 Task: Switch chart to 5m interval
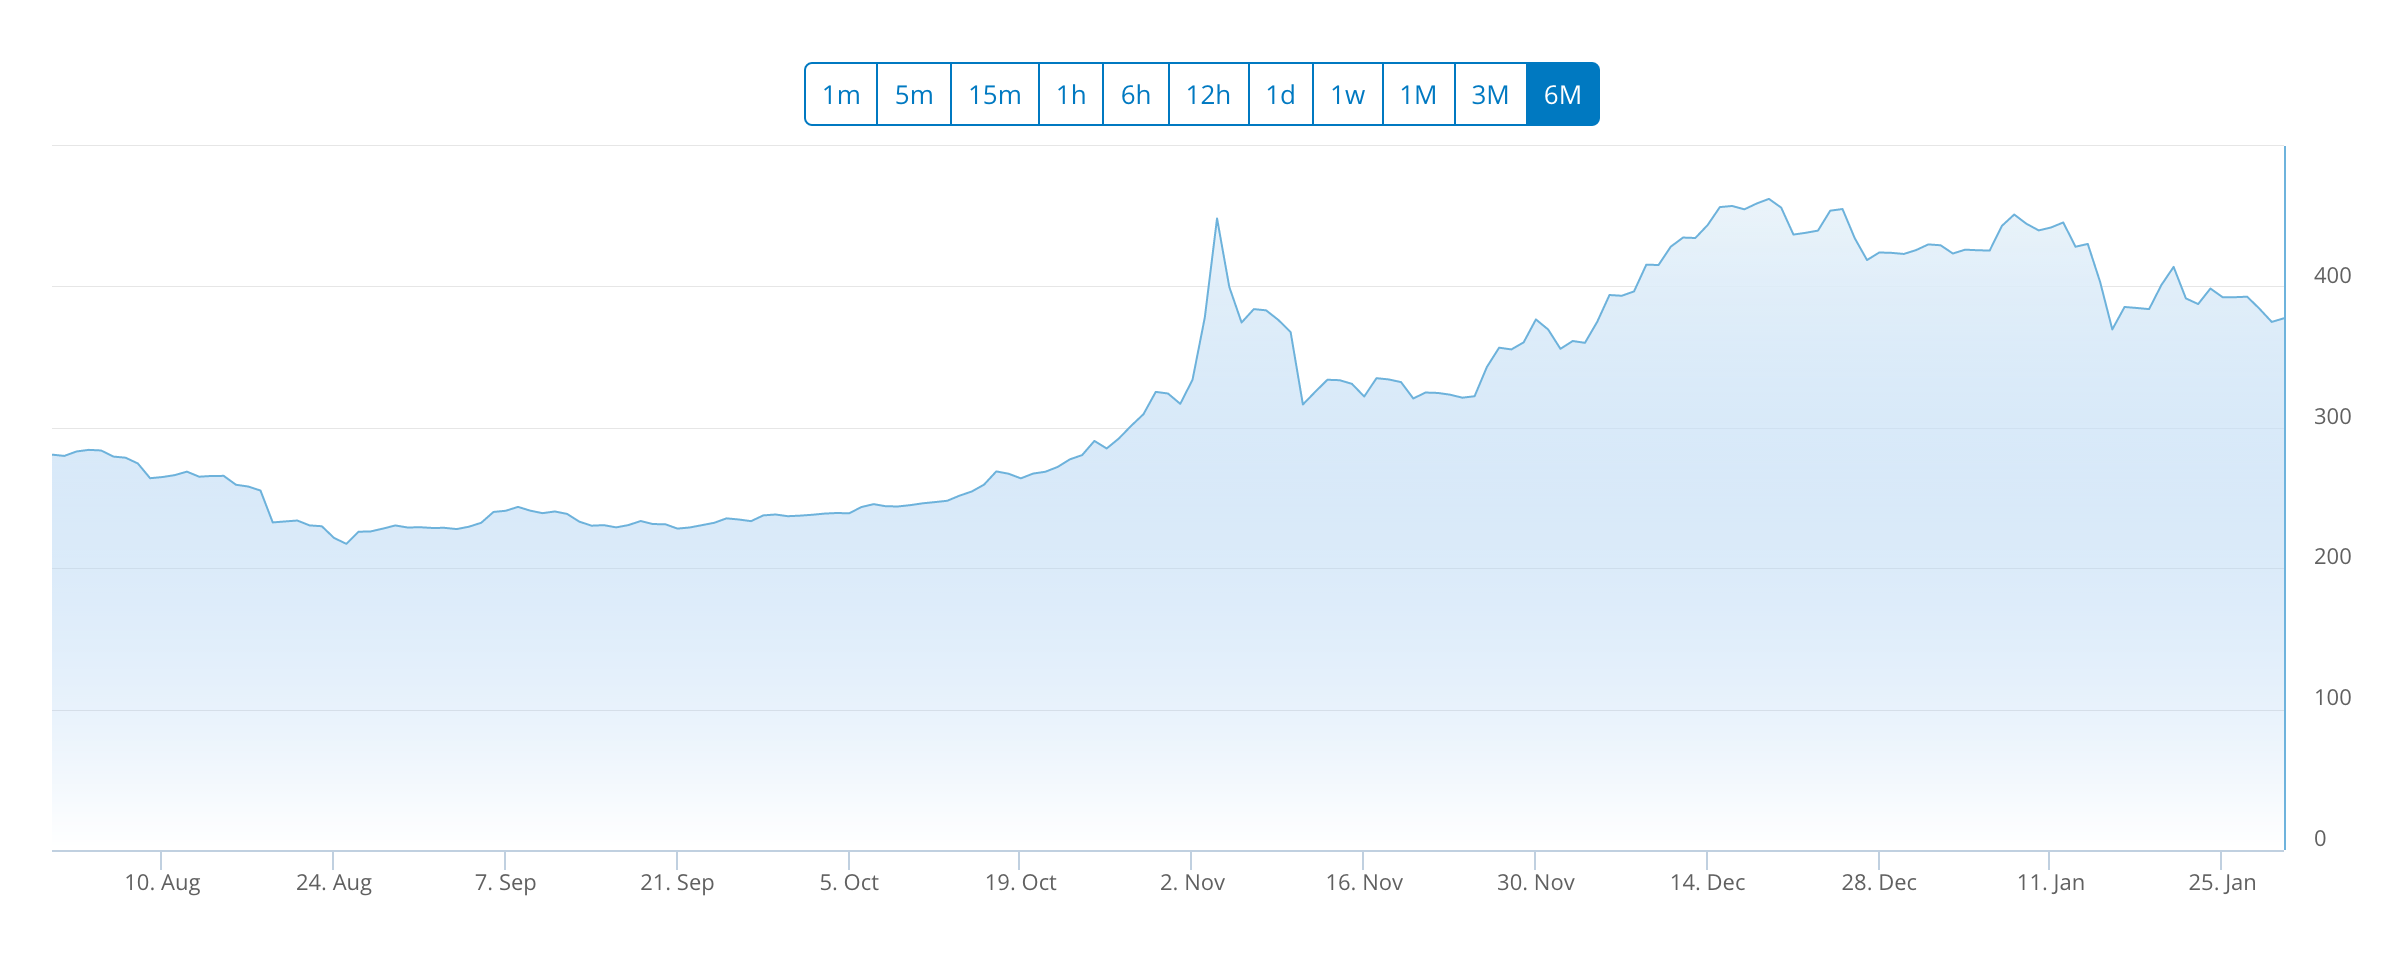(914, 95)
